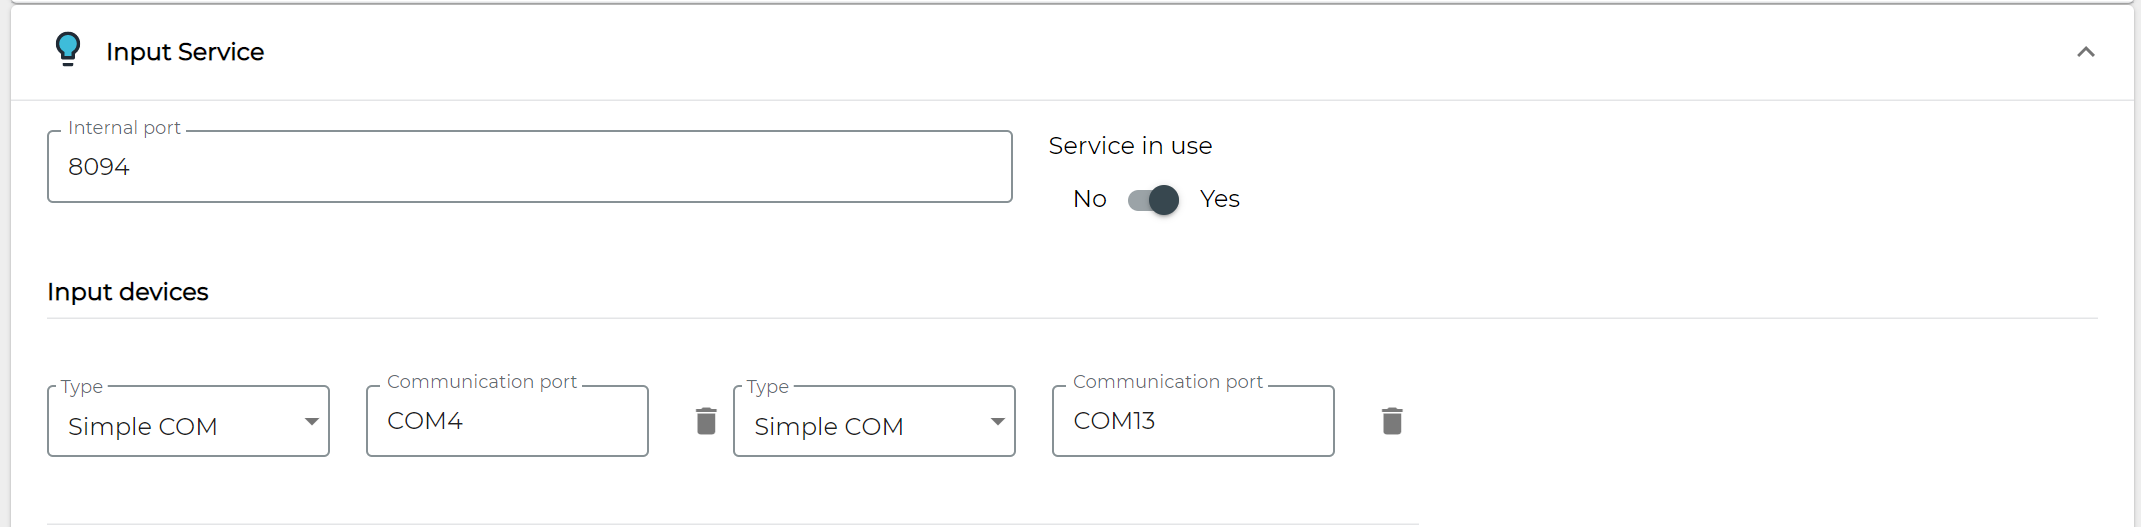Delete the COM4 input device

click(706, 421)
